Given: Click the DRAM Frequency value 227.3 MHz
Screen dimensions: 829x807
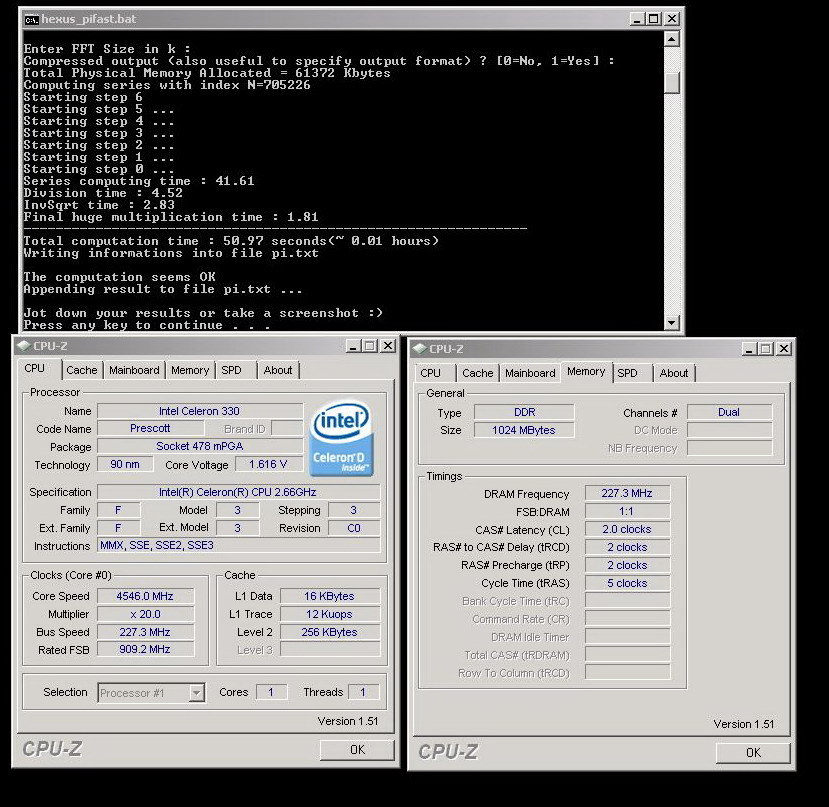Looking at the screenshot, I should point(627,493).
